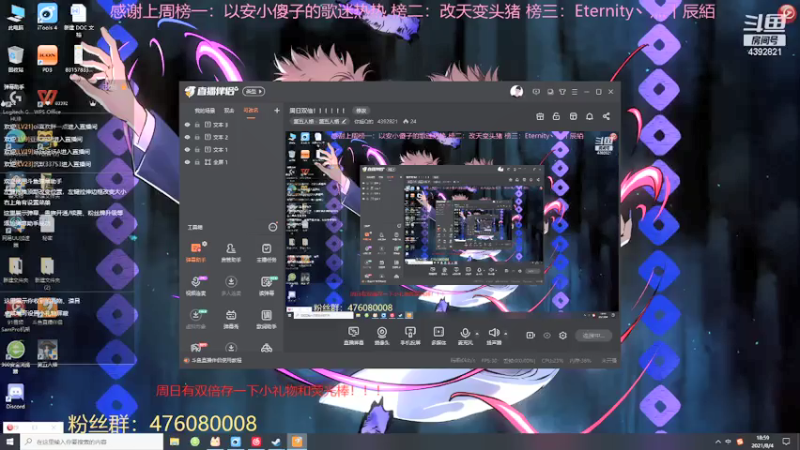The height and width of the screenshot is (450, 800).
Task: Open Discord desktop shortcut
Action: click(x=15, y=396)
